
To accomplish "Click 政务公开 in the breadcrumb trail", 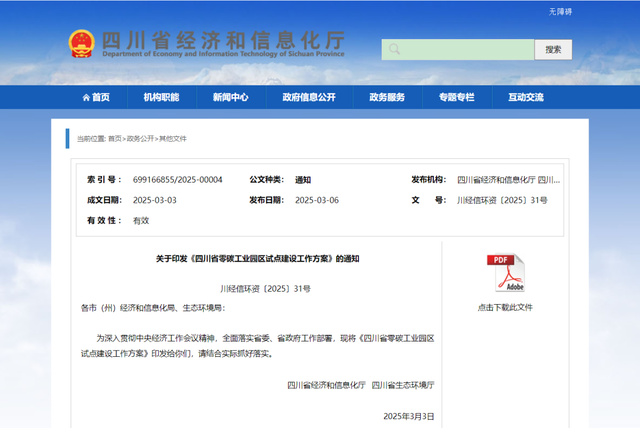I will [x=140, y=139].
